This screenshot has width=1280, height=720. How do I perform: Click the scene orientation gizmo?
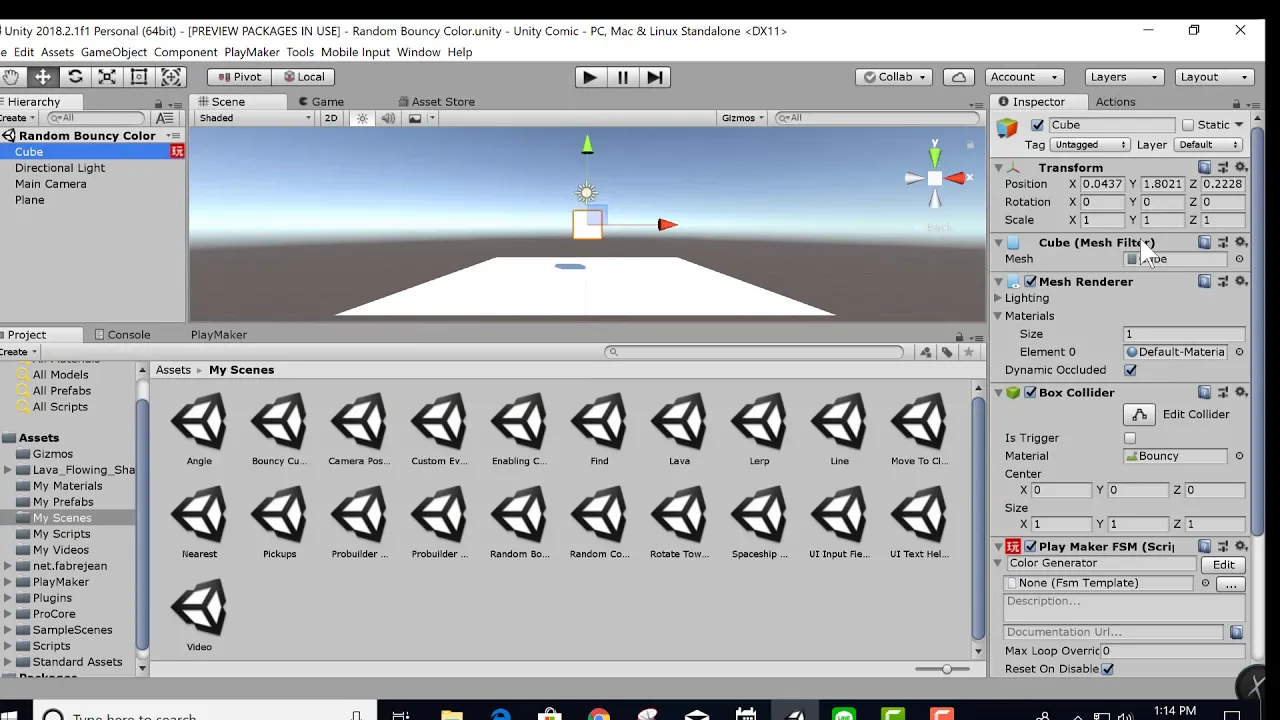pyautogui.click(x=935, y=178)
